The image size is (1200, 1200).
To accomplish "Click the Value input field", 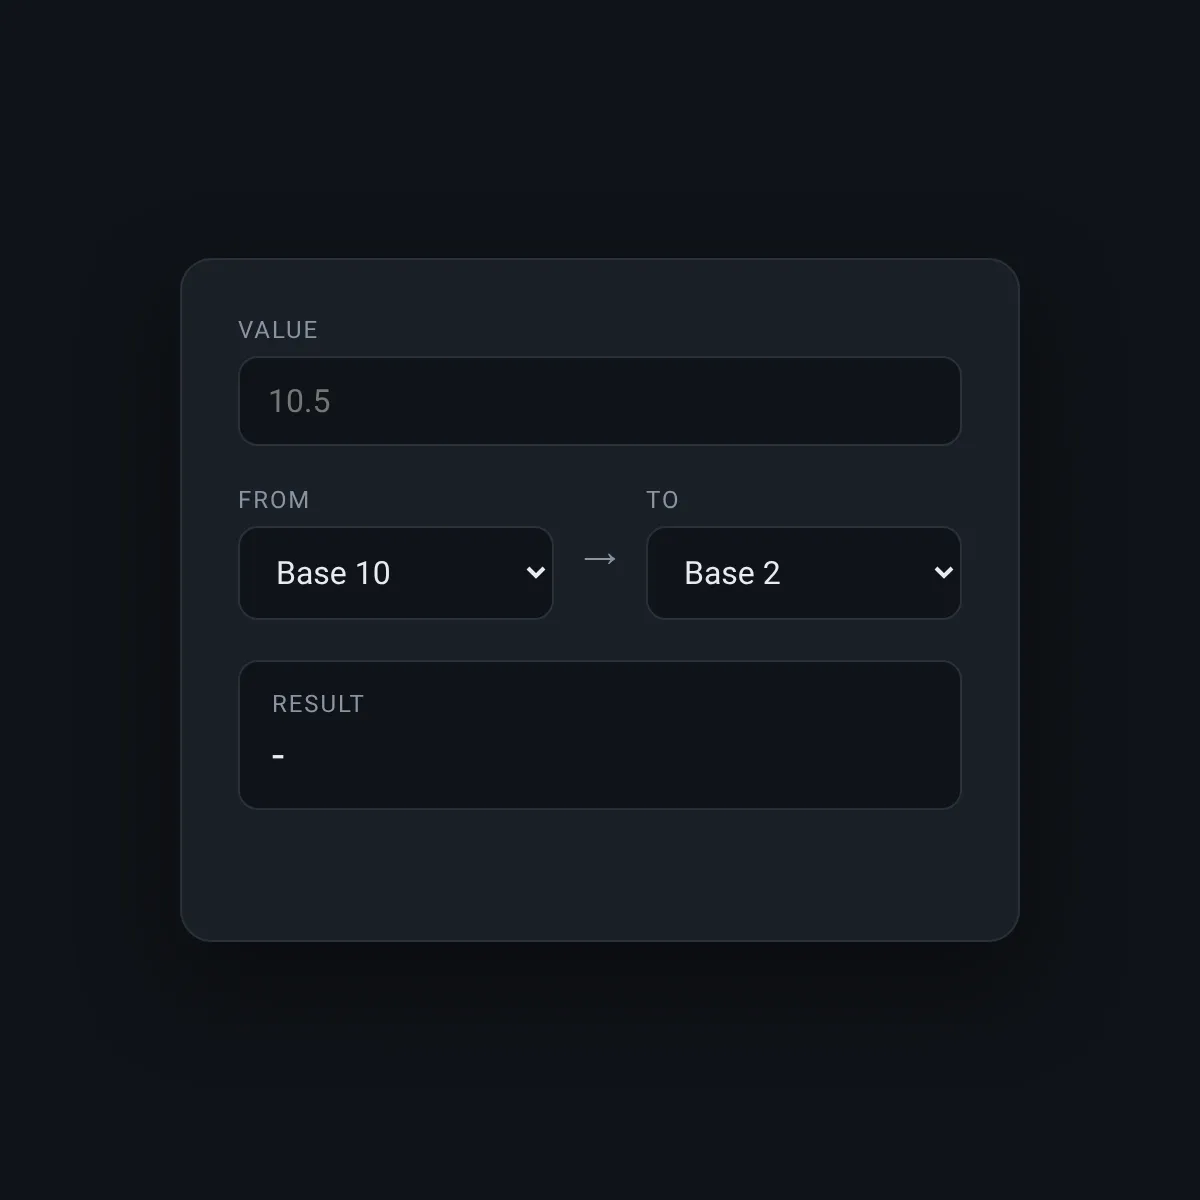I will point(600,401).
